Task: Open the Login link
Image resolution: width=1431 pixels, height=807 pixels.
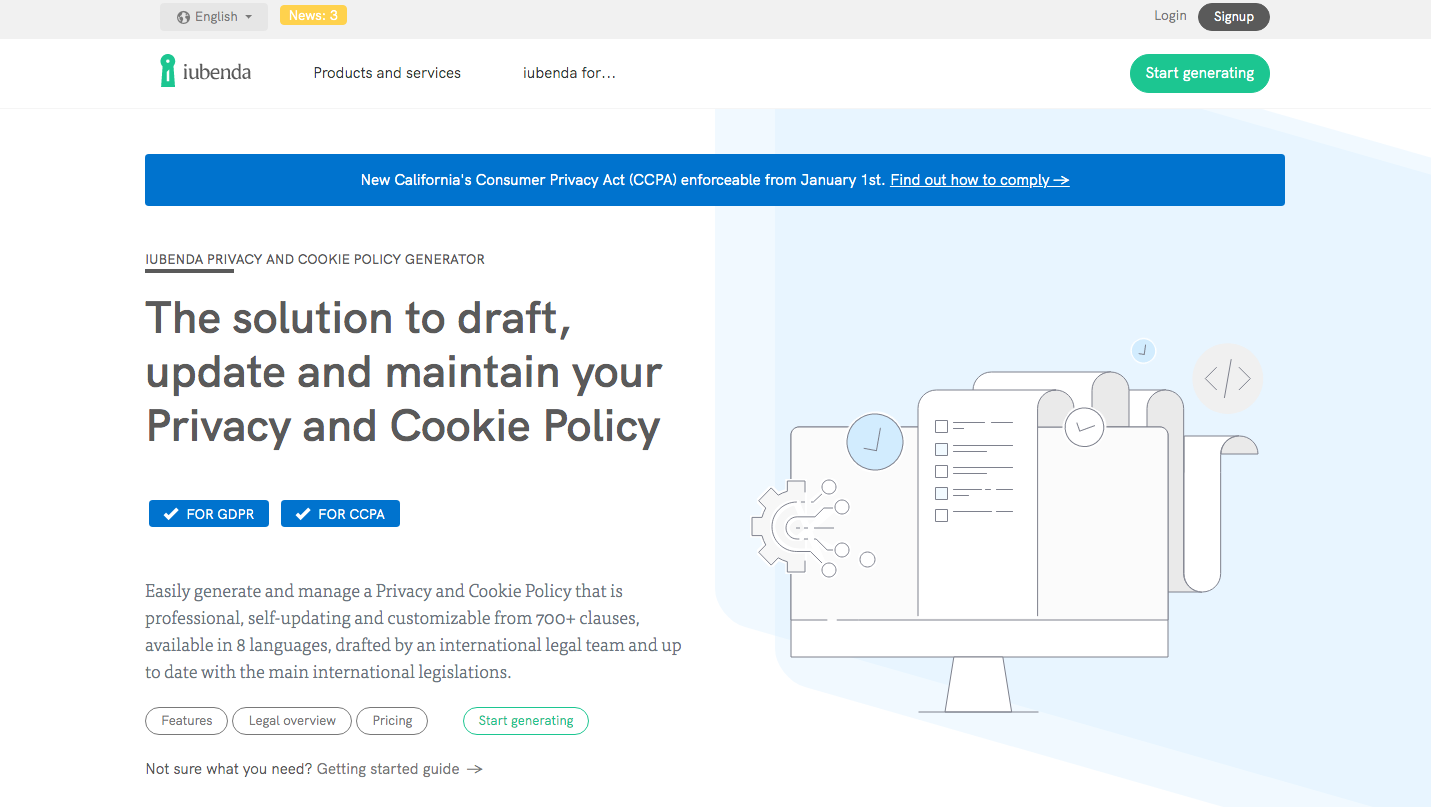Action: point(1170,16)
